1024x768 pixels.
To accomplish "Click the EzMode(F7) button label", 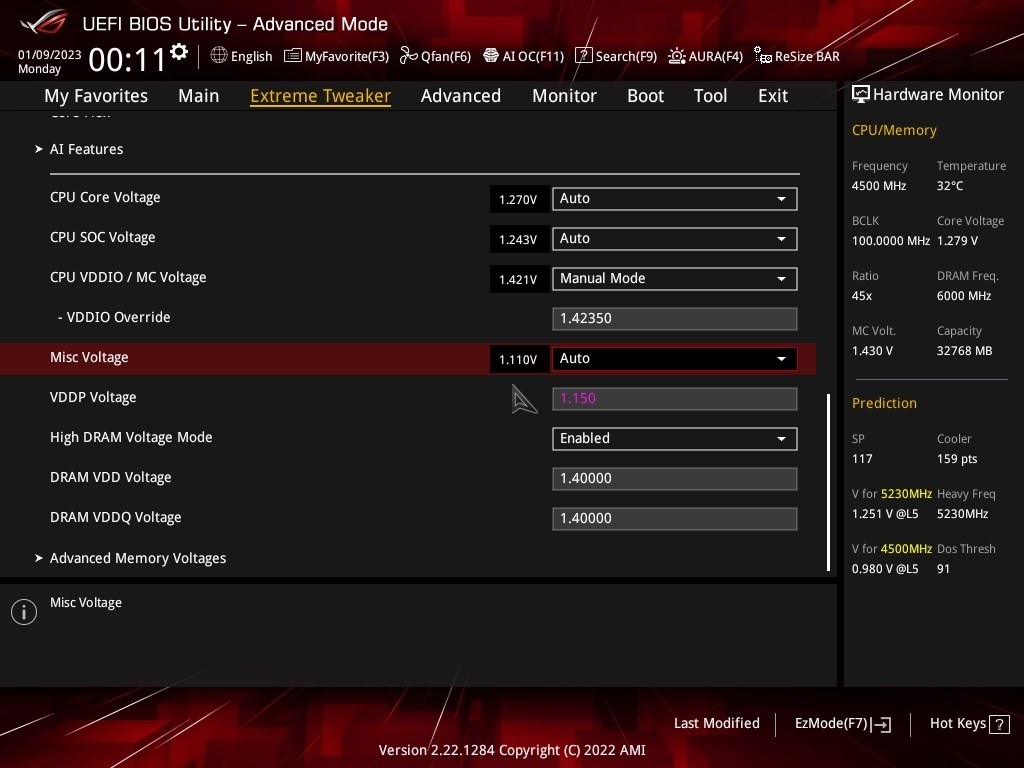I will click(x=831, y=724).
